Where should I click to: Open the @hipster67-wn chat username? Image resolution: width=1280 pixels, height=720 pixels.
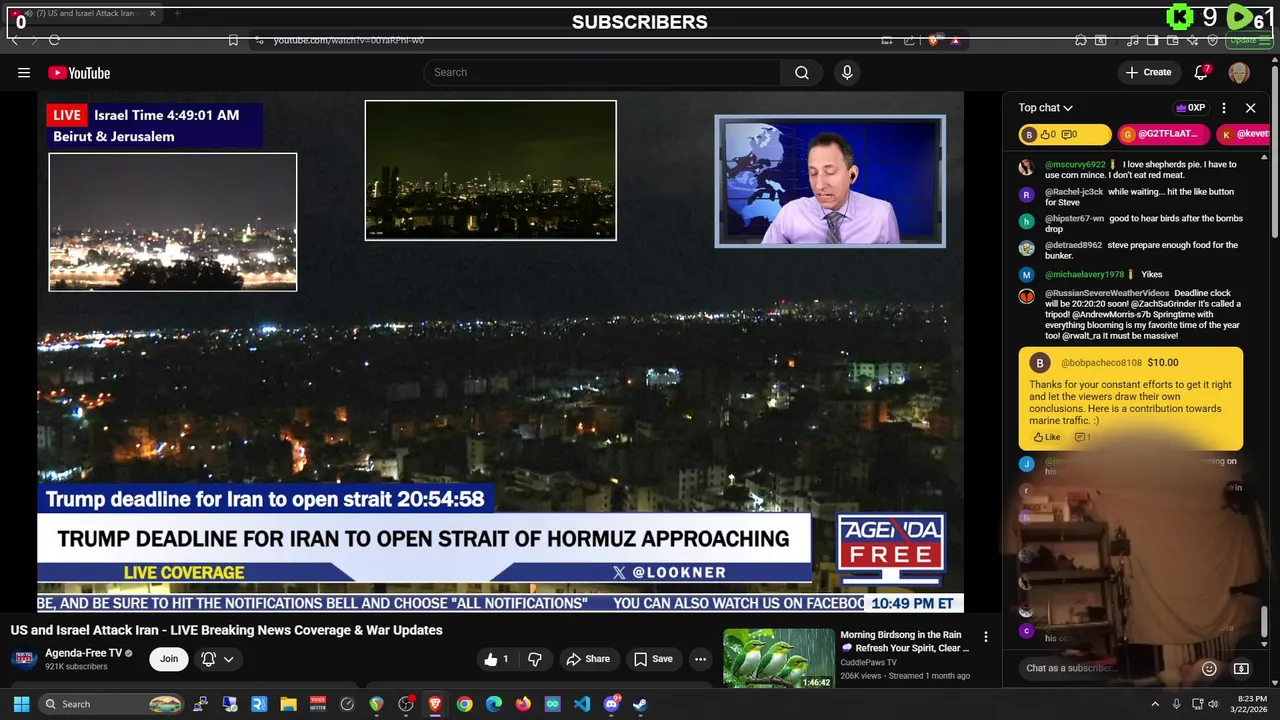[x=1075, y=219]
